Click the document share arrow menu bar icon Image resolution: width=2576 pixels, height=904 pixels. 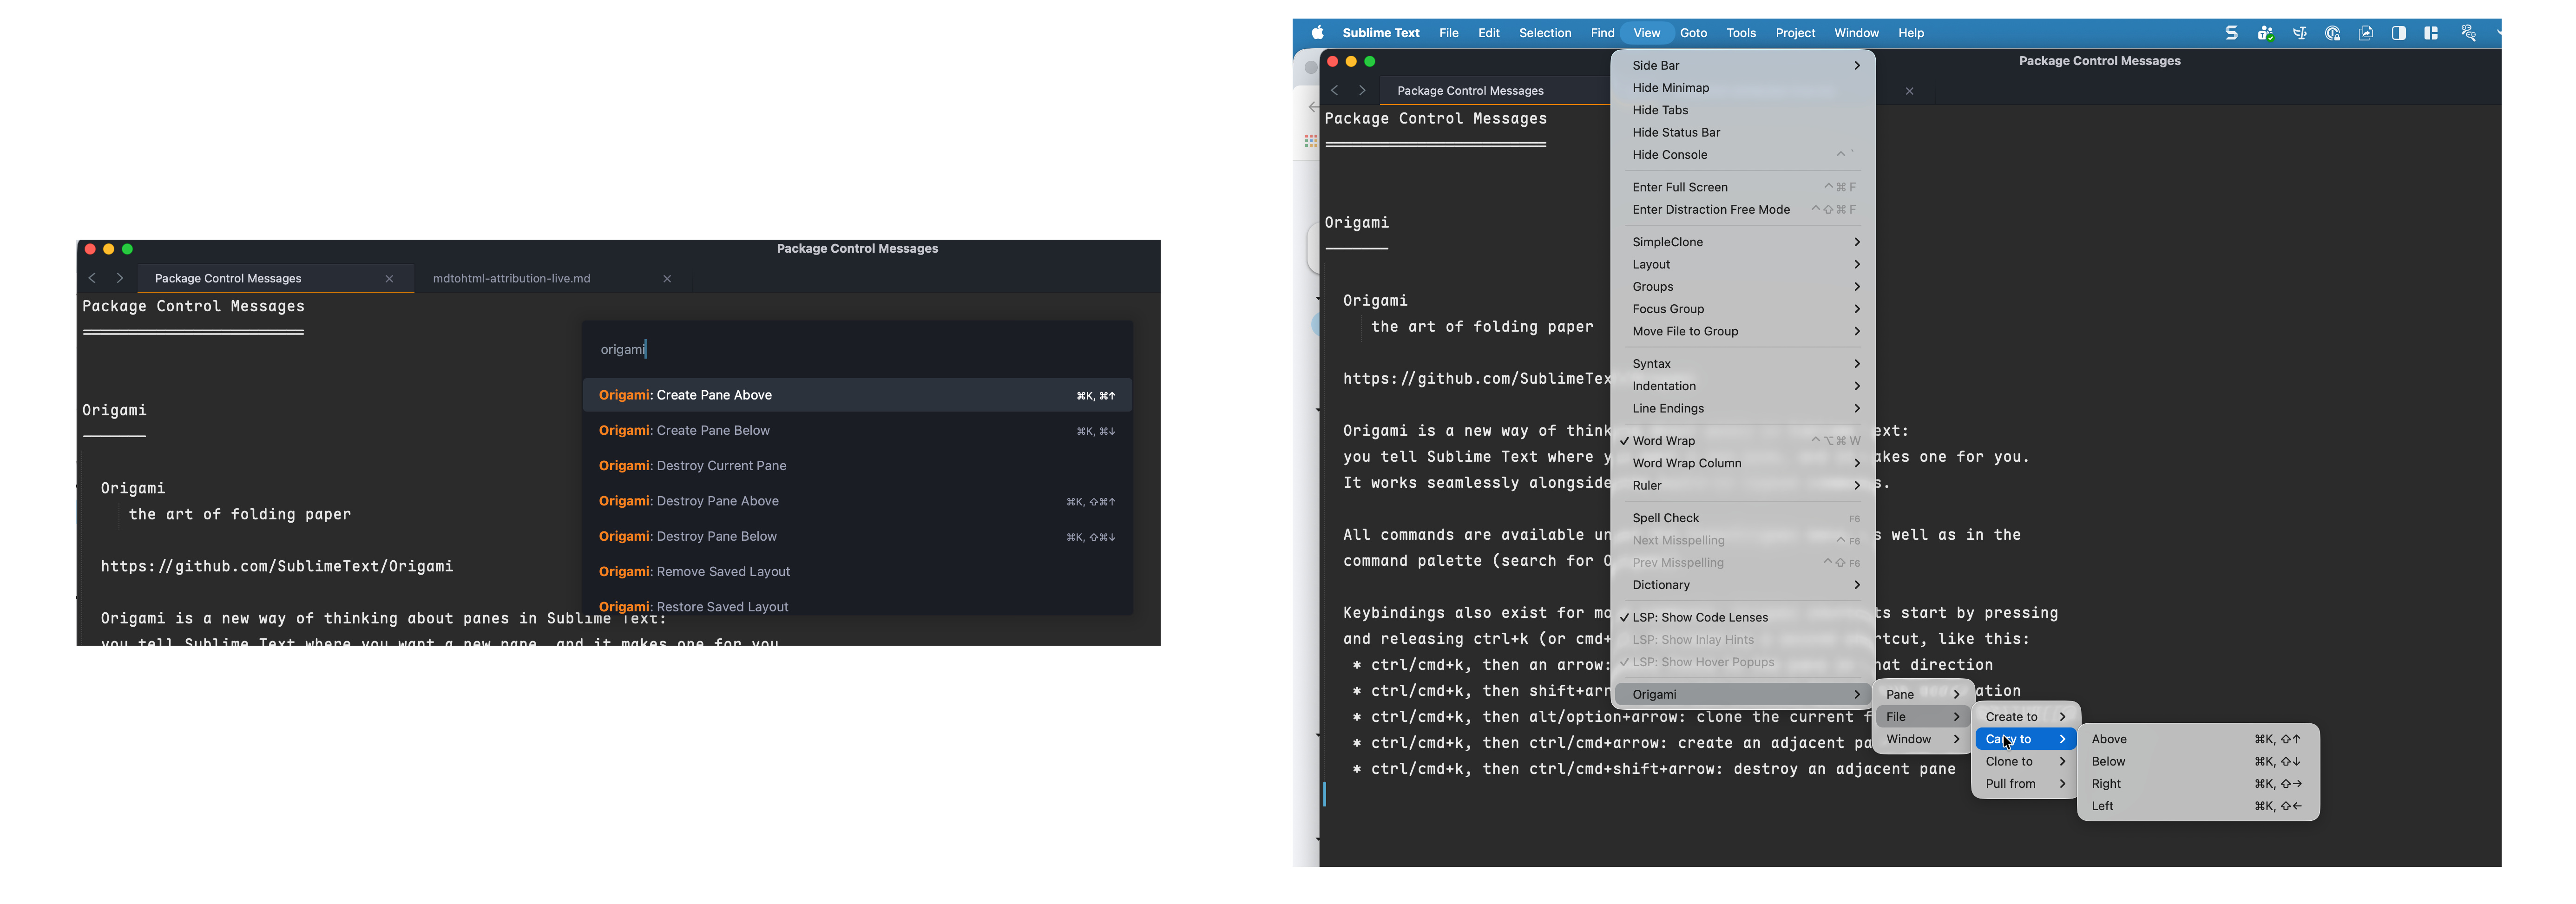pos(2365,33)
